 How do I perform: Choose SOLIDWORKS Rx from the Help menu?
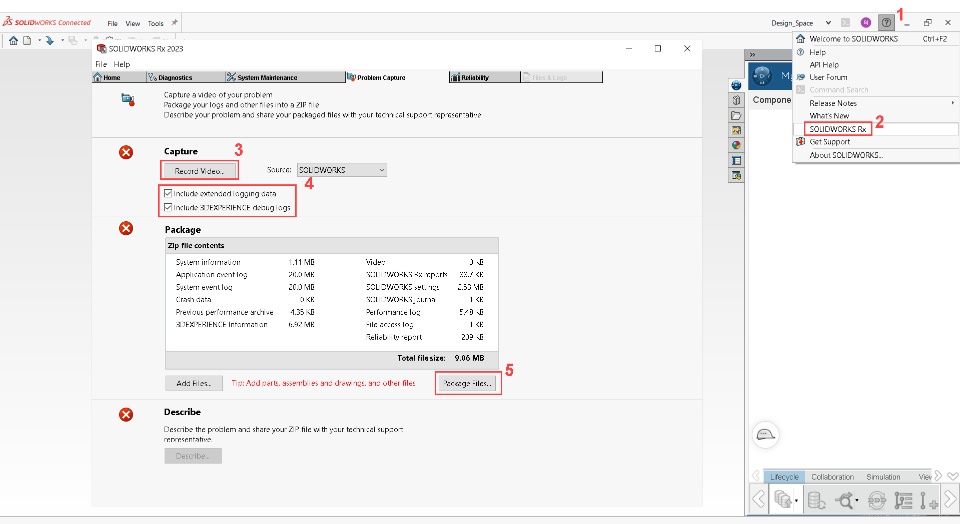coord(876,129)
